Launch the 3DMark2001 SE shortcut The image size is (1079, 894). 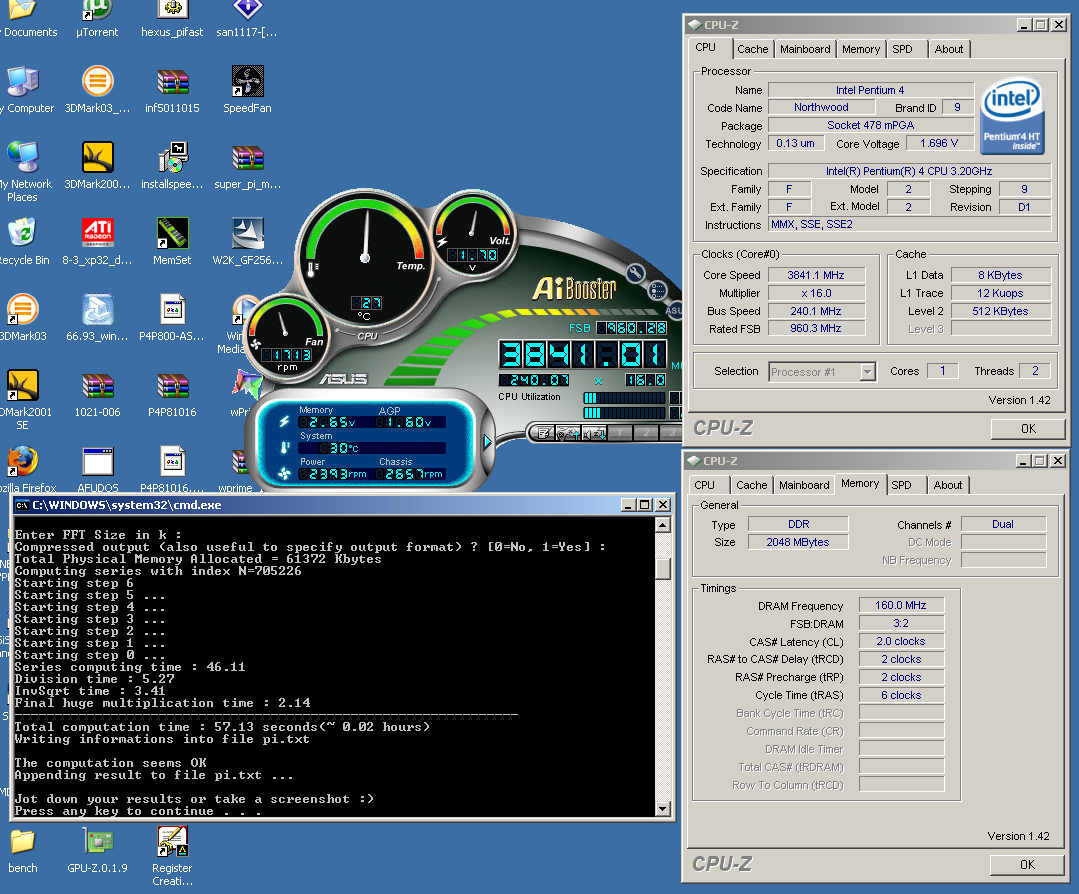tap(23, 400)
